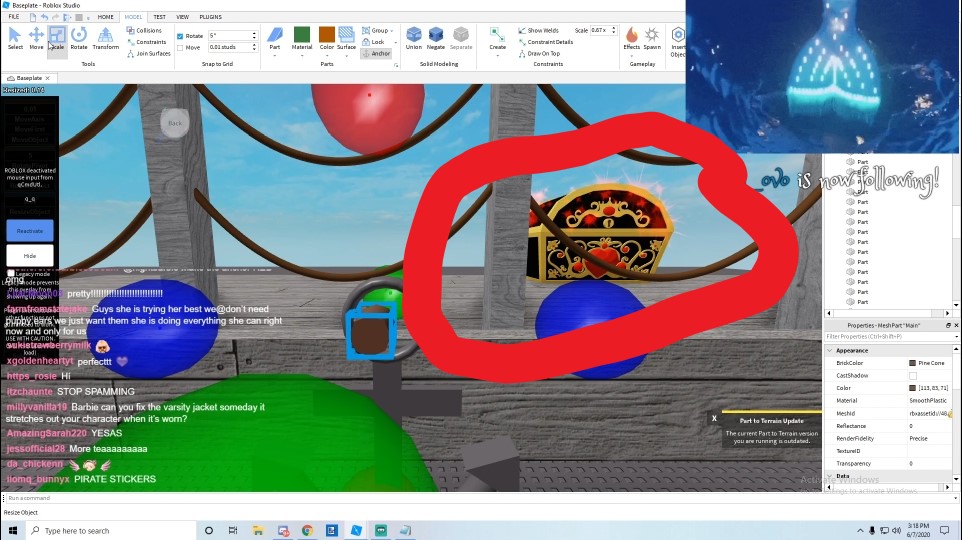Toggle Show Welds option
Viewport: 962px width, 540px height.
538,30
